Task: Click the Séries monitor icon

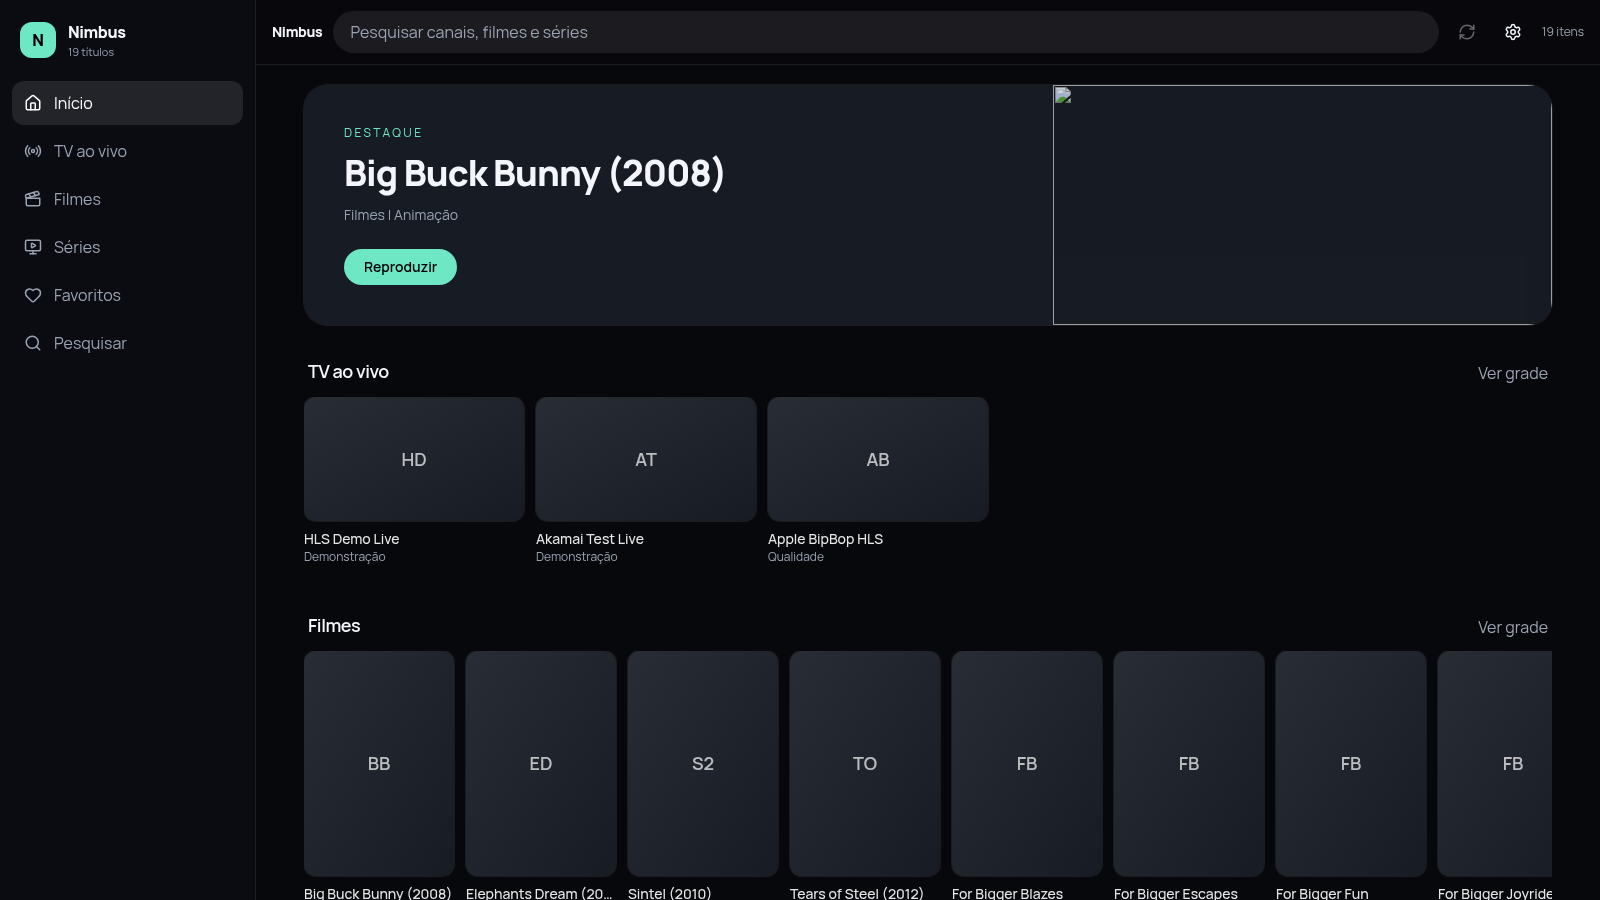Action: click(33, 247)
